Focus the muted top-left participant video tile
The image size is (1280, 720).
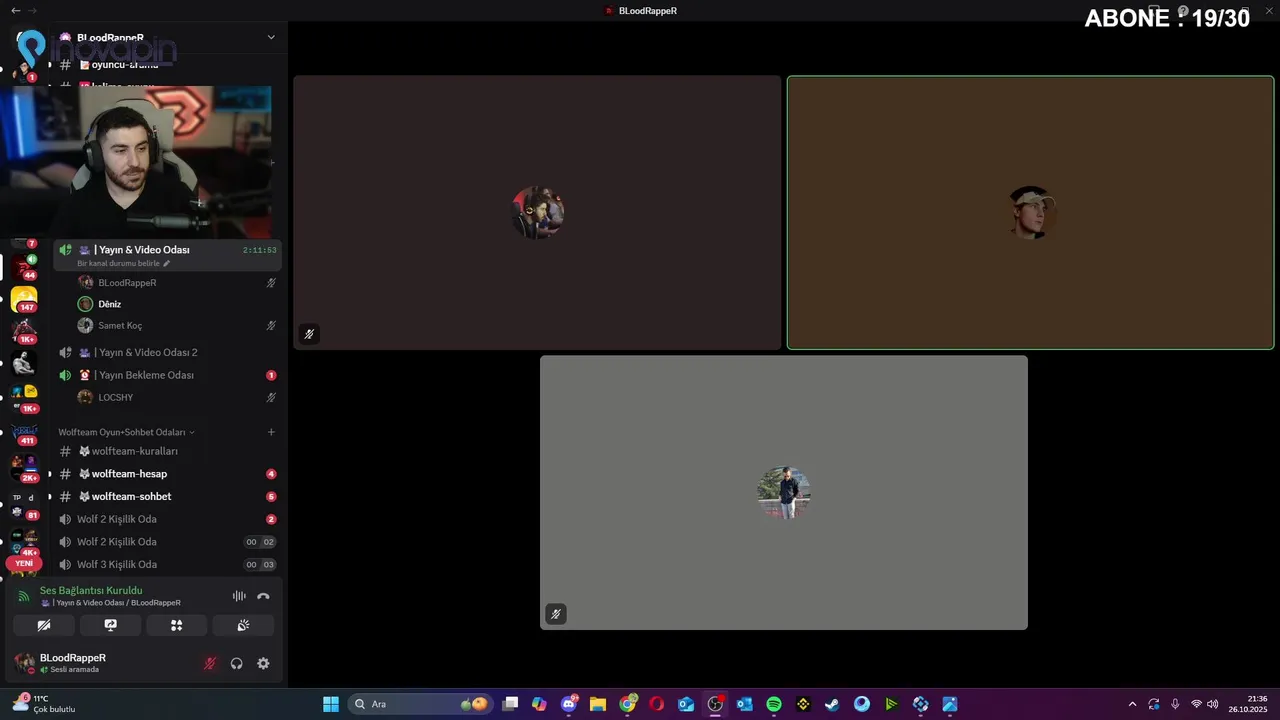click(x=537, y=213)
